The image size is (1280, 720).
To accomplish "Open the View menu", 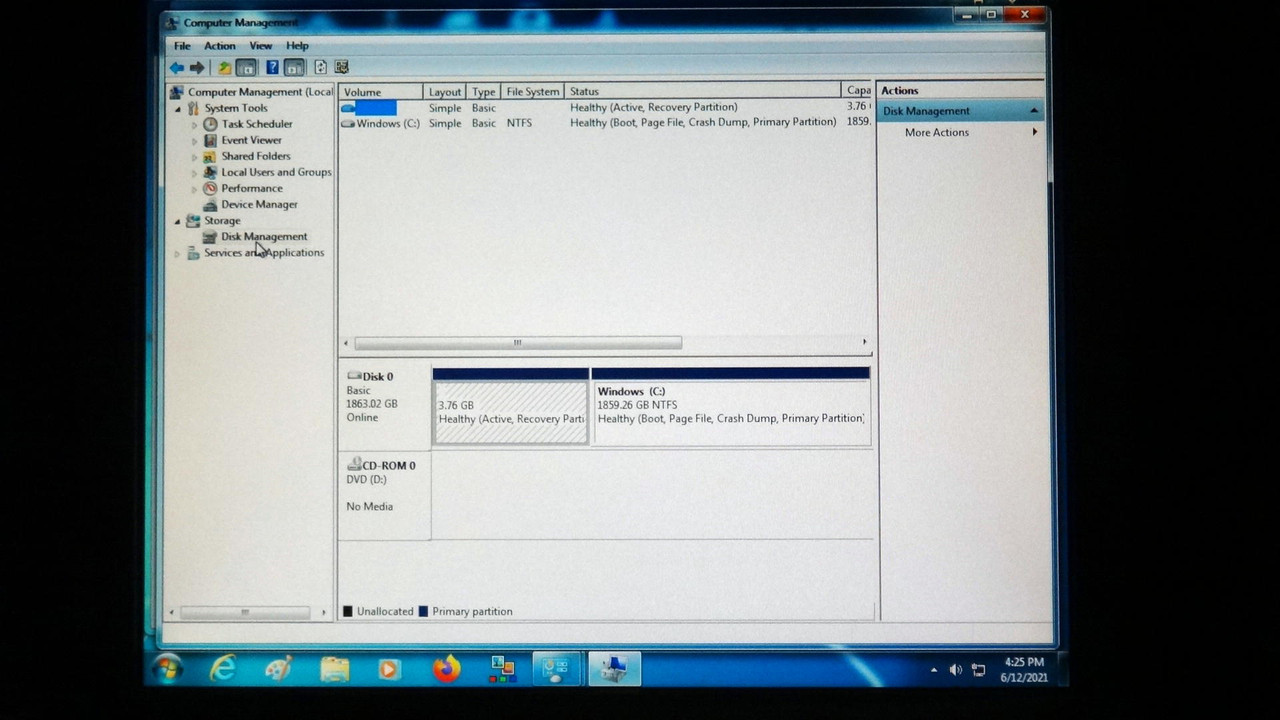I will coord(261,46).
